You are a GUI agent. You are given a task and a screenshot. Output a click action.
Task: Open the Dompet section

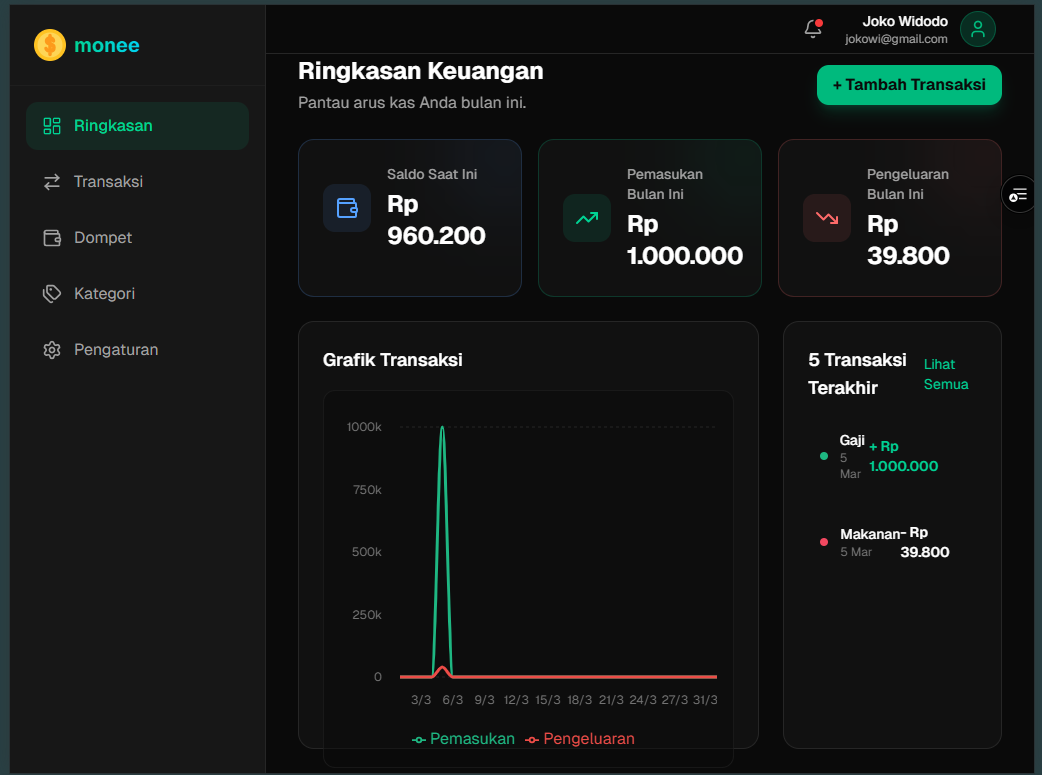click(103, 238)
